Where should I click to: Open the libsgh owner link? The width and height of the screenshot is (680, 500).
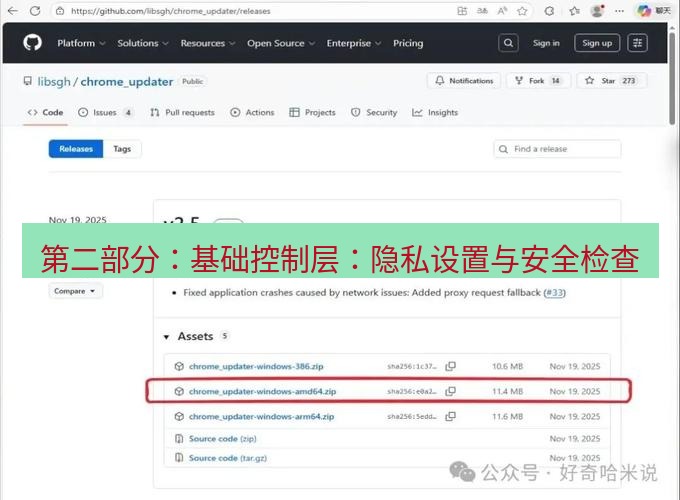click(x=54, y=82)
